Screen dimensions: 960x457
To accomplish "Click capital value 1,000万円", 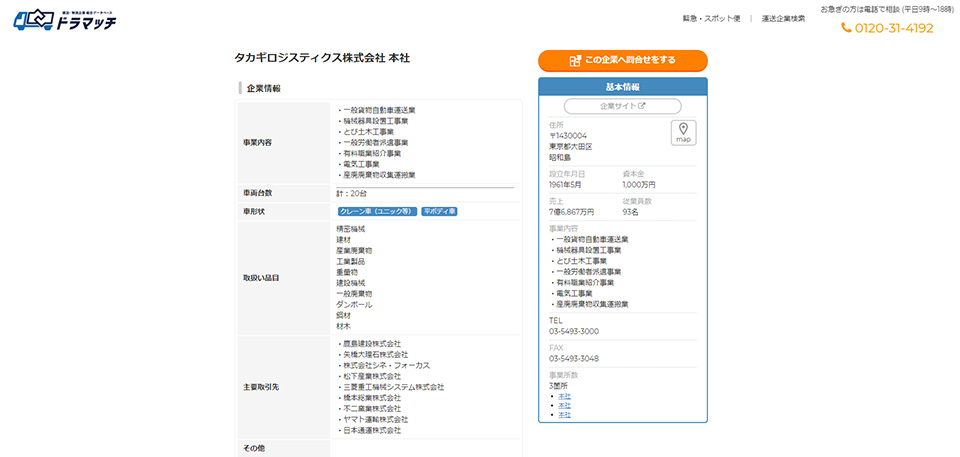I will tap(639, 184).
